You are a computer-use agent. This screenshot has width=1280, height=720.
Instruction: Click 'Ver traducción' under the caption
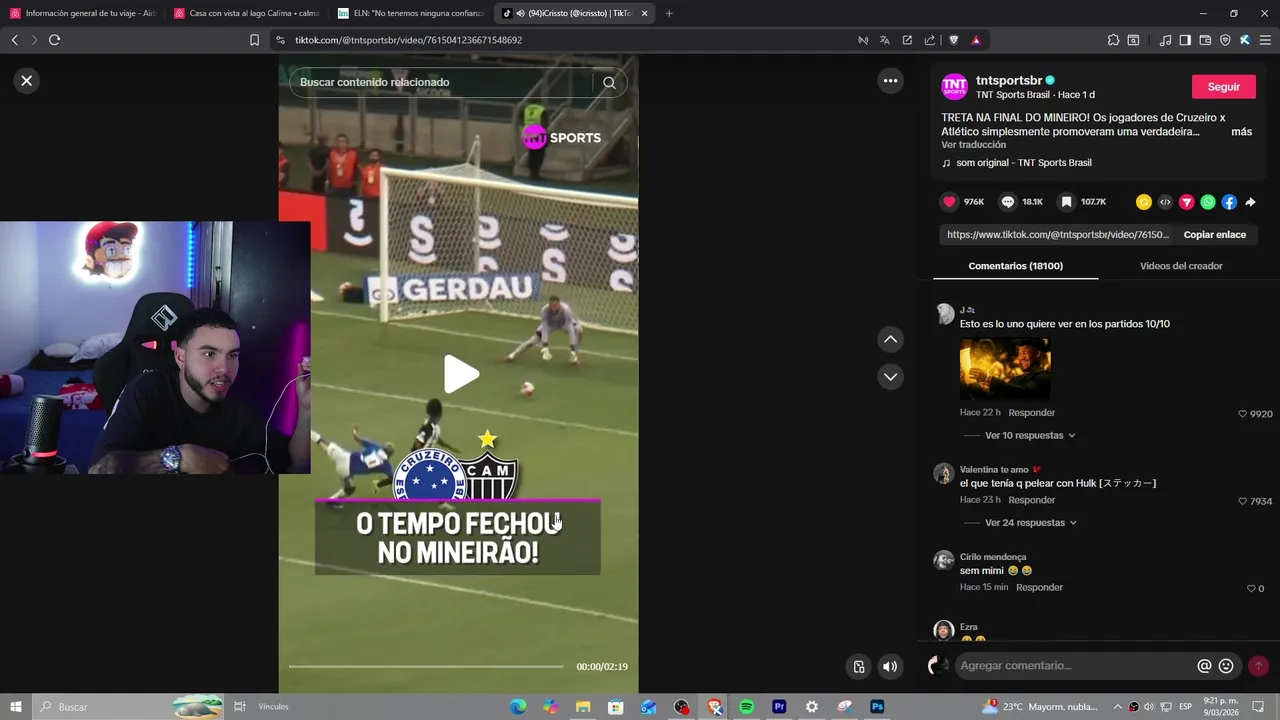point(973,145)
